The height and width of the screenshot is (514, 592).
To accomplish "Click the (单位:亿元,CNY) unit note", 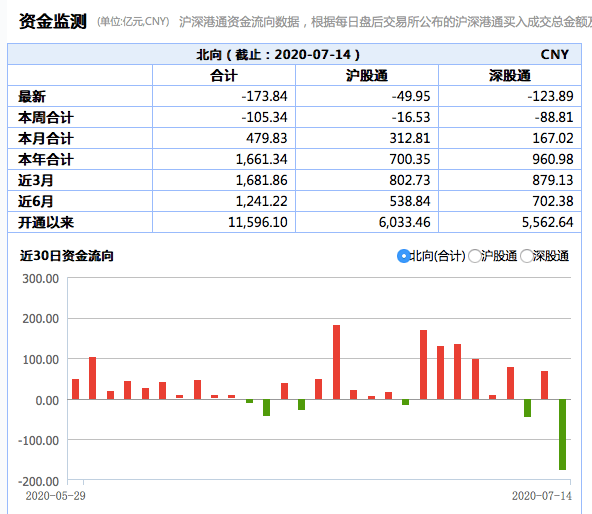I will point(133,22).
